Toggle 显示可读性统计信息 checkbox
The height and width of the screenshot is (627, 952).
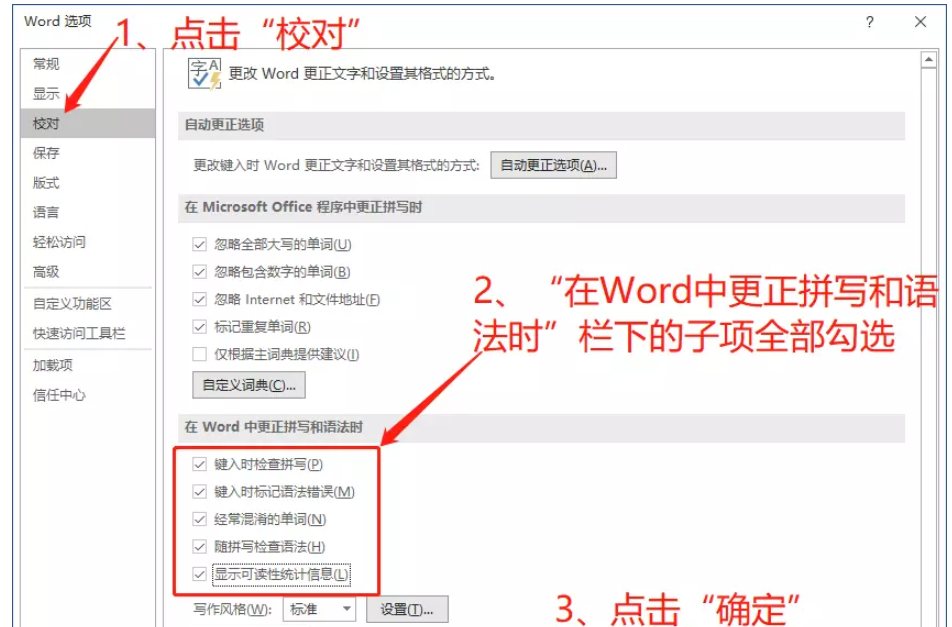tap(199, 574)
